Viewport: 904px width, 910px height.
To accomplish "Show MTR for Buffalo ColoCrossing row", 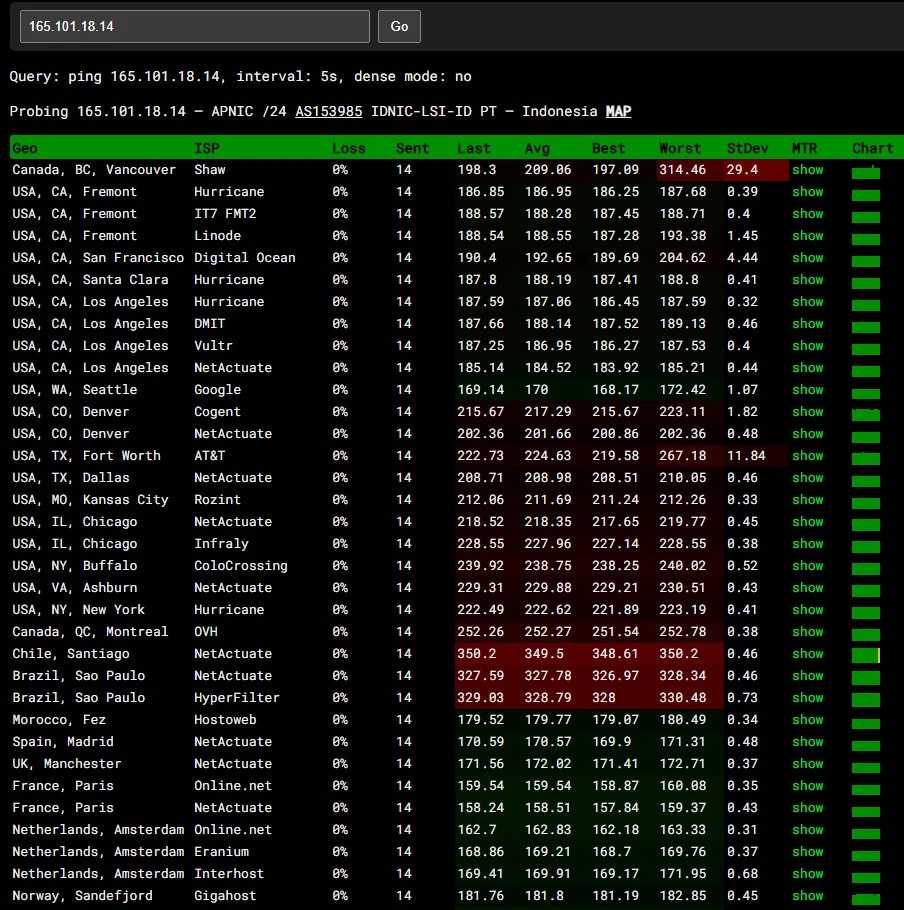I will (808, 565).
